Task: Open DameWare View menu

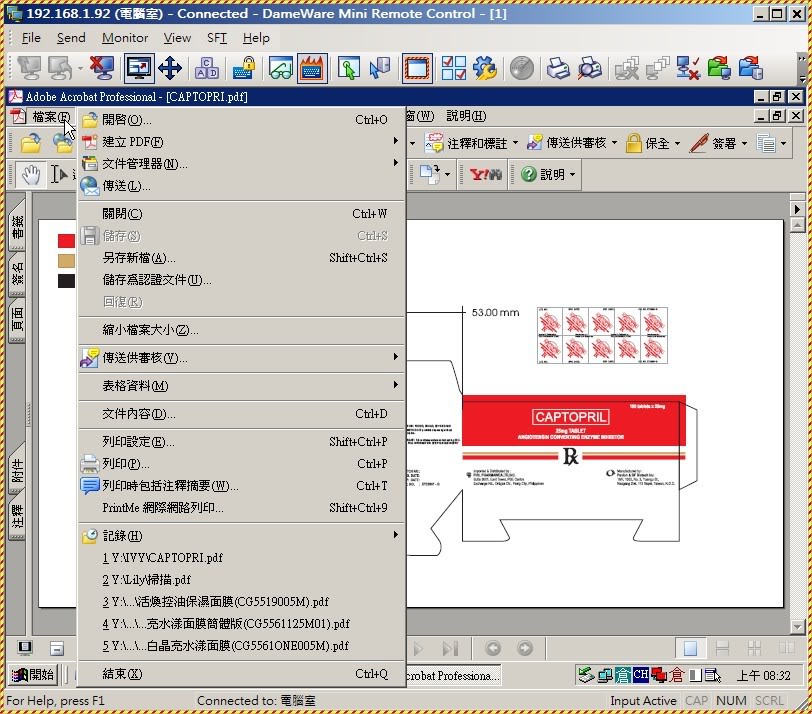Action: (x=177, y=38)
